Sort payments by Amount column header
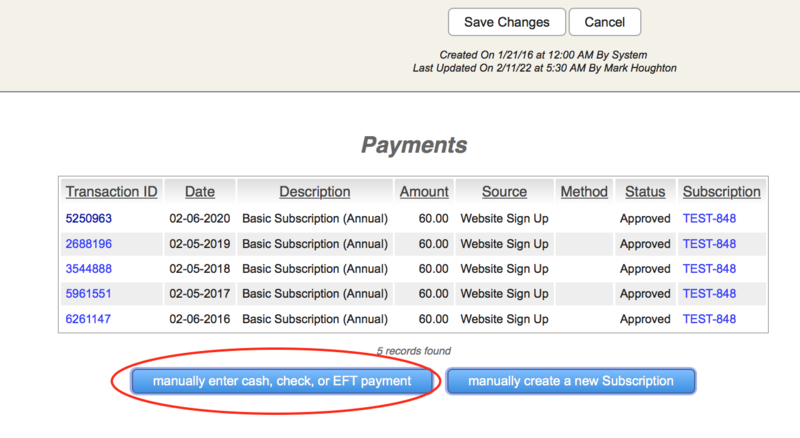800x438 pixels. coord(424,192)
